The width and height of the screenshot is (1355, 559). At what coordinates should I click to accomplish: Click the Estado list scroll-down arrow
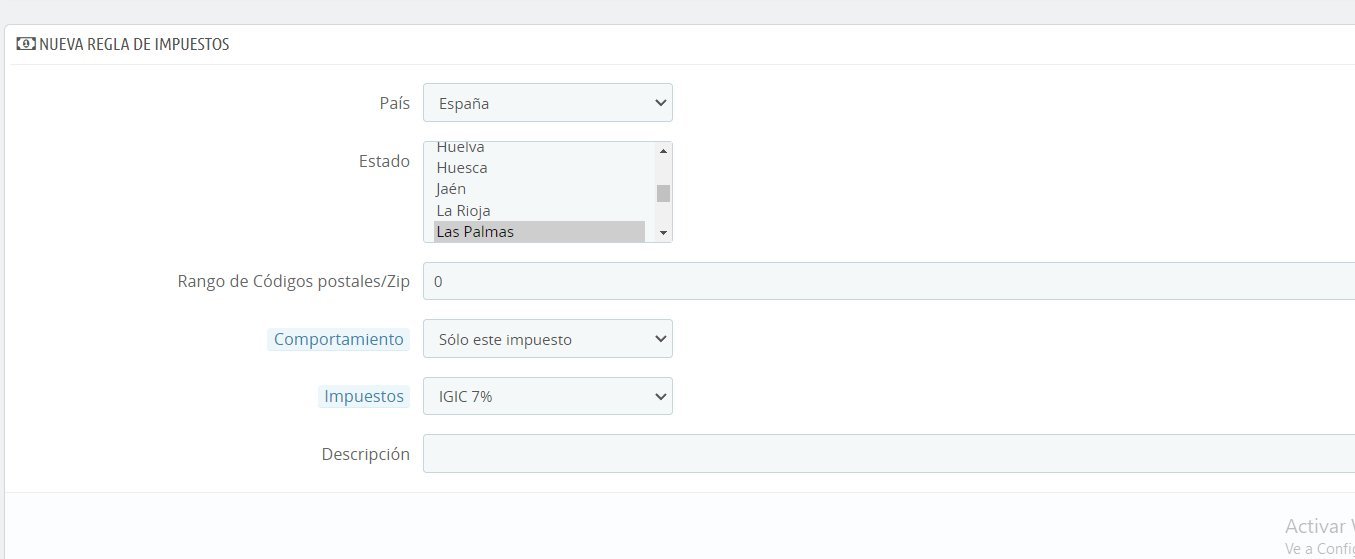[x=663, y=233]
